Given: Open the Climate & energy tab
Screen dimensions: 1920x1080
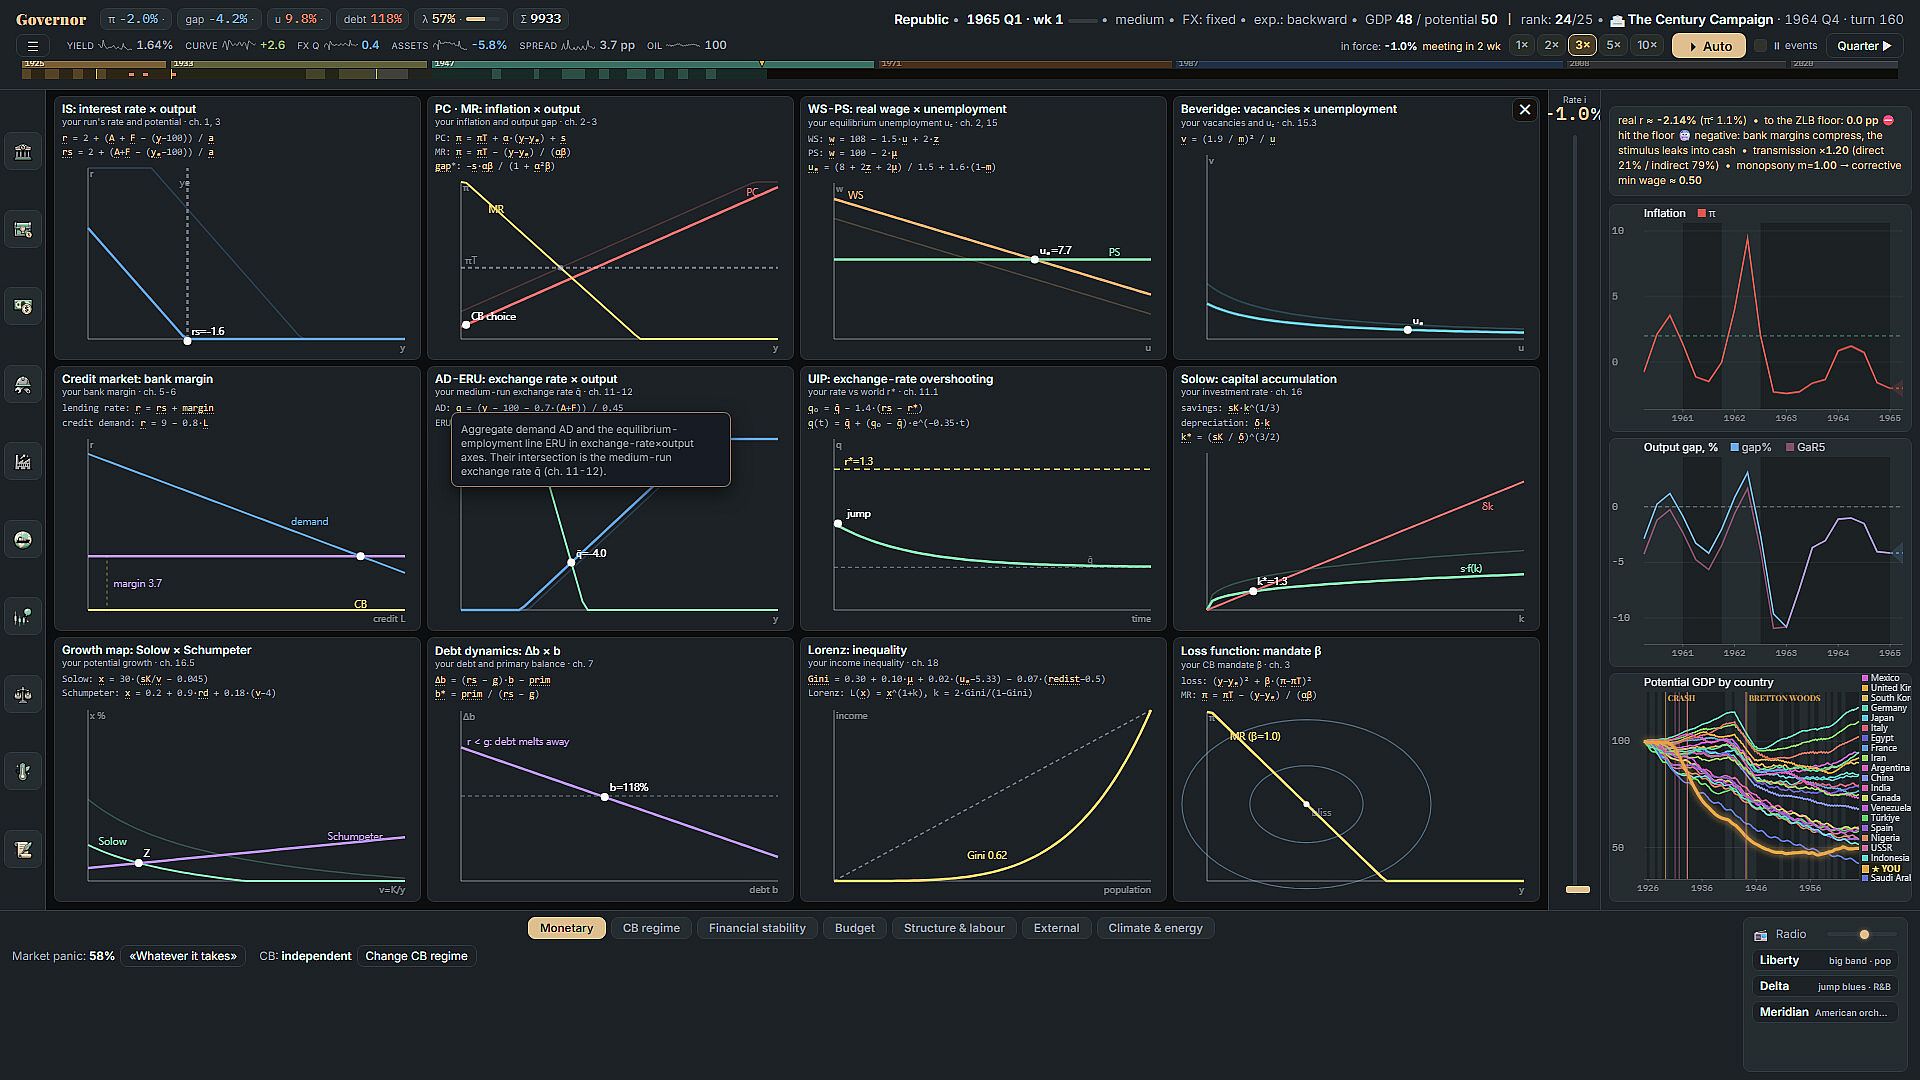Looking at the screenshot, I should point(1155,928).
